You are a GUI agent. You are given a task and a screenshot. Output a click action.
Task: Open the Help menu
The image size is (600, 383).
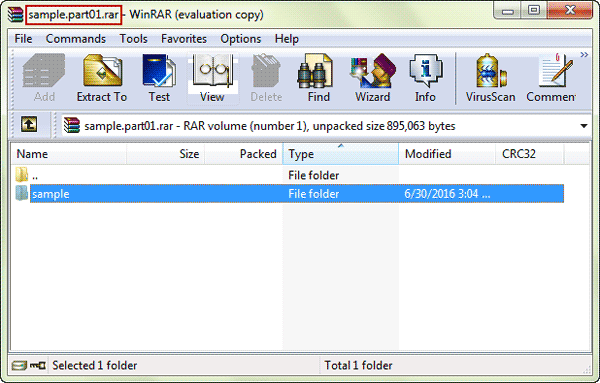pyautogui.click(x=287, y=39)
